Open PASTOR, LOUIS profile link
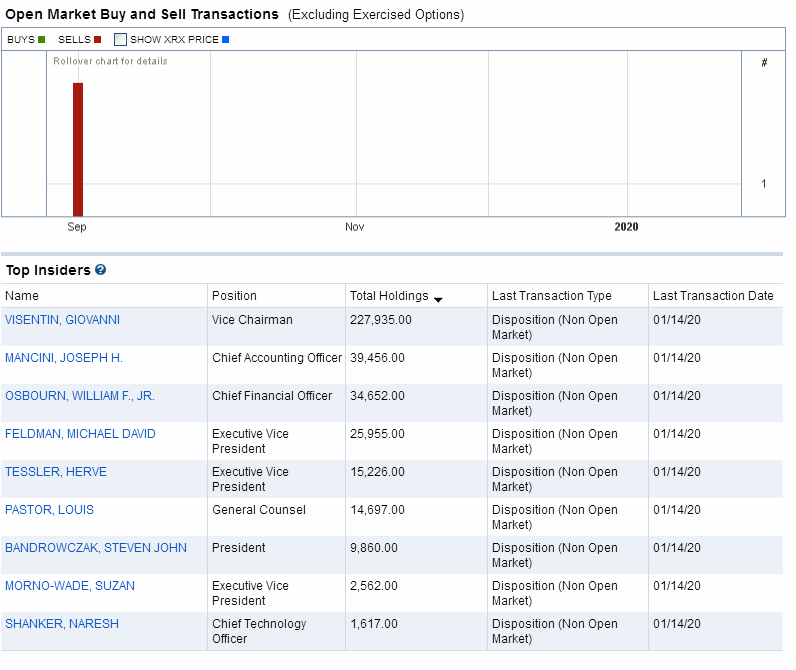This screenshot has width=796, height=670. pos(49,510)
